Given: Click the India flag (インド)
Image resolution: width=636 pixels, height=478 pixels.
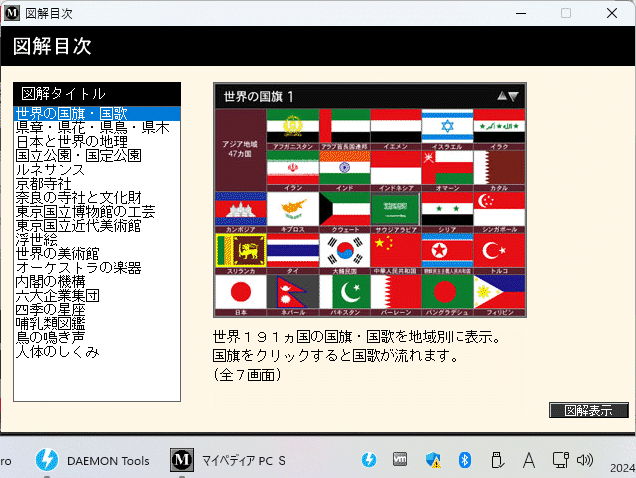Looking at the screenshot, I should (343, 166).
